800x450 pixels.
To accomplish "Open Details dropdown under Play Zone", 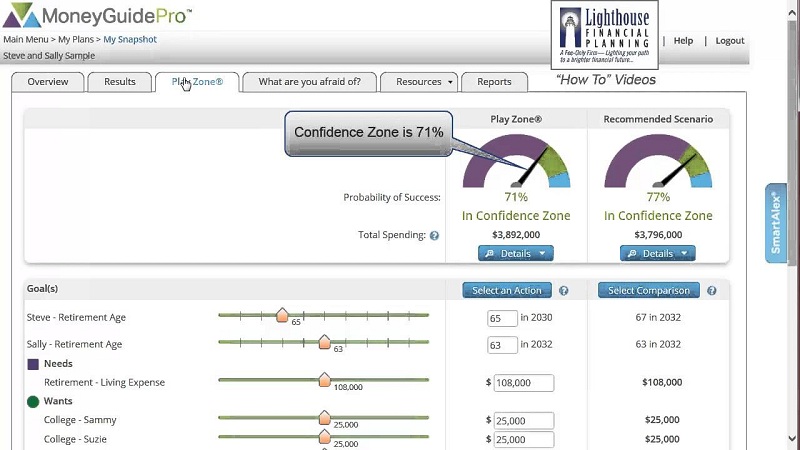I will 516,254.
